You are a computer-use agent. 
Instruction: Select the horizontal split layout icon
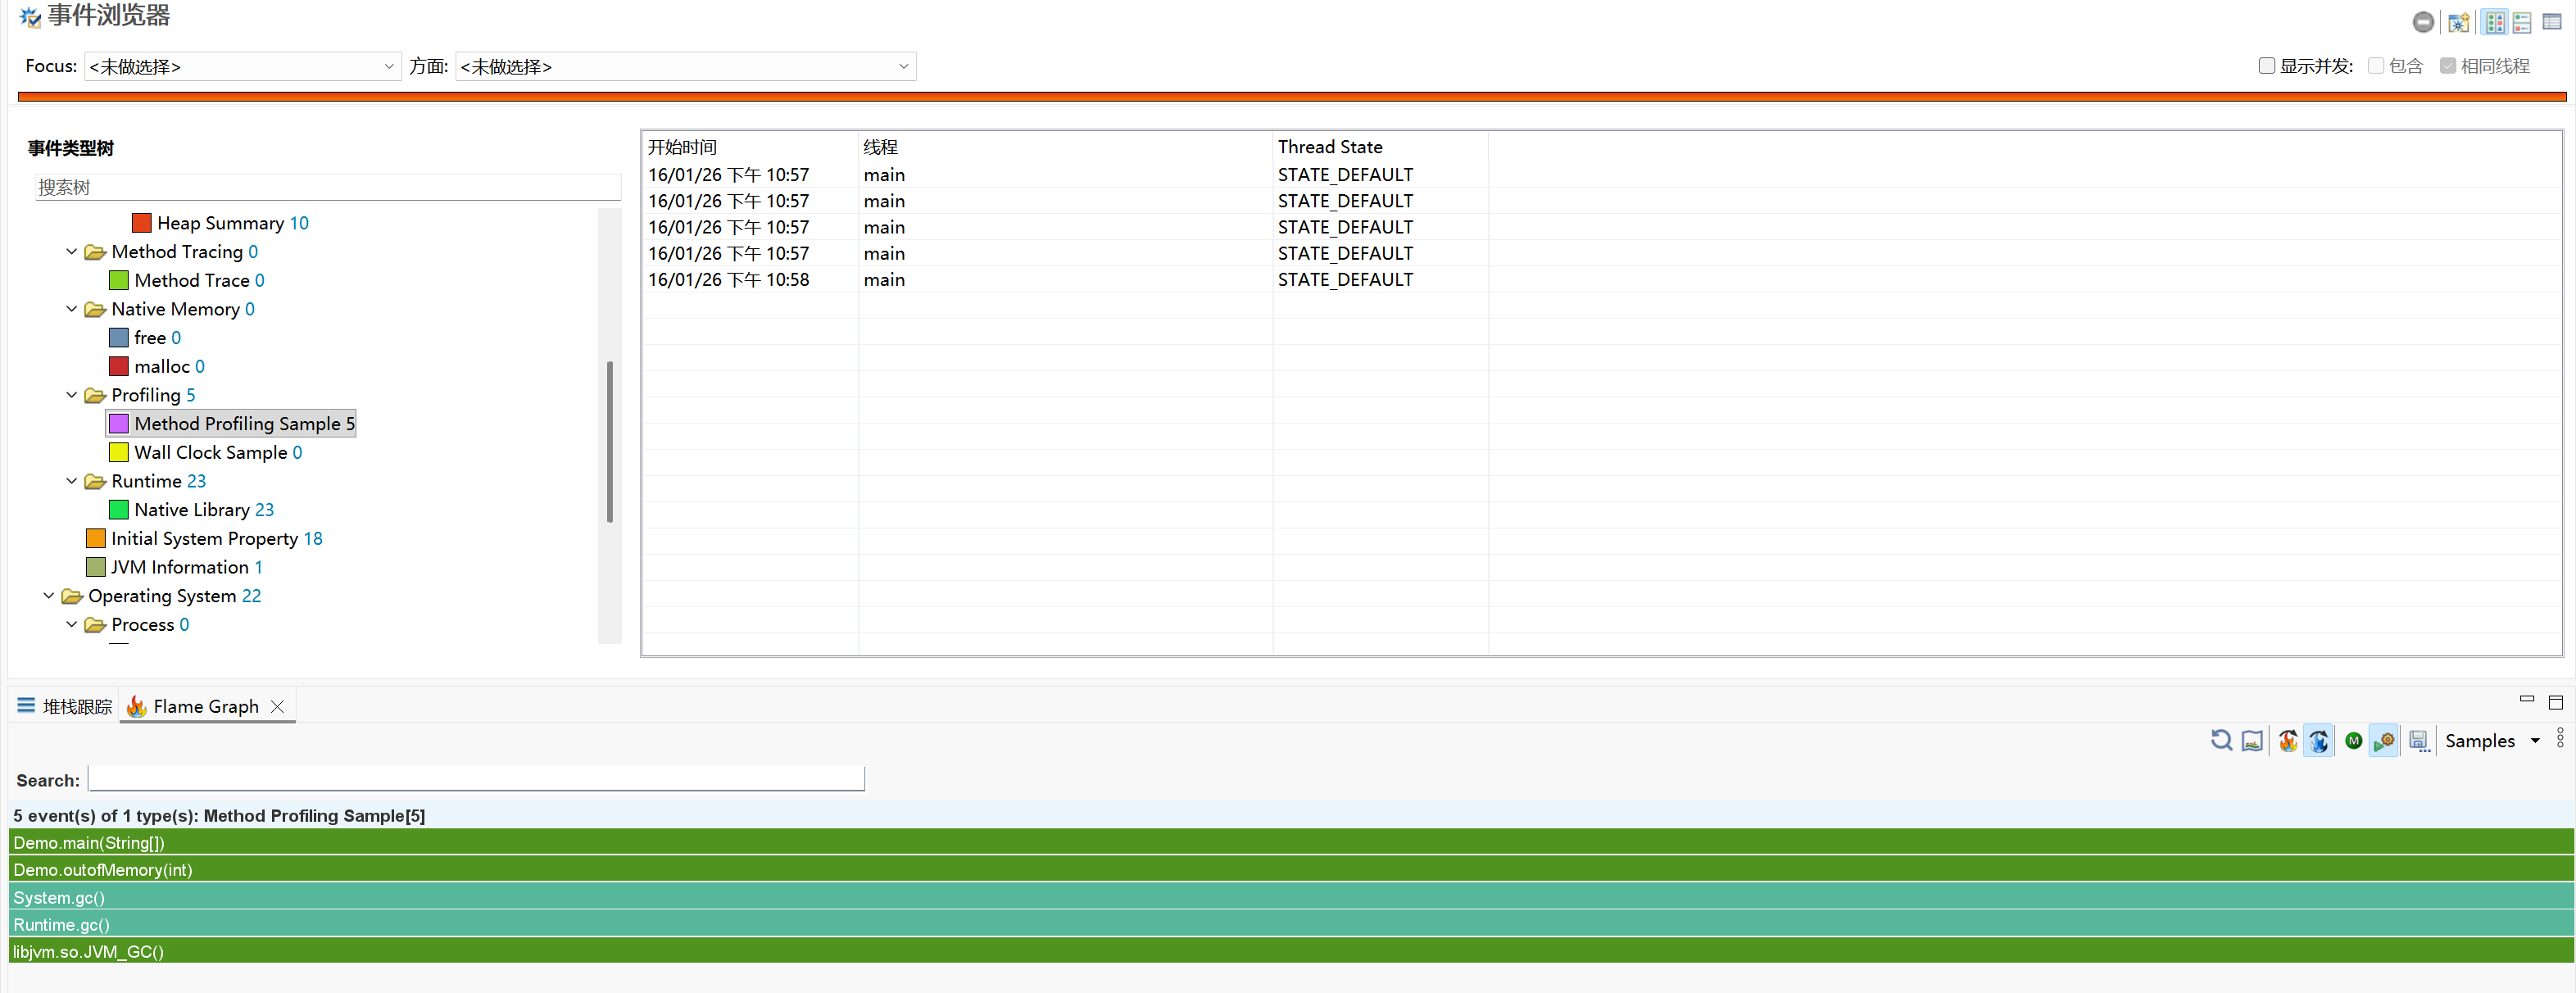click(2522, 22)
